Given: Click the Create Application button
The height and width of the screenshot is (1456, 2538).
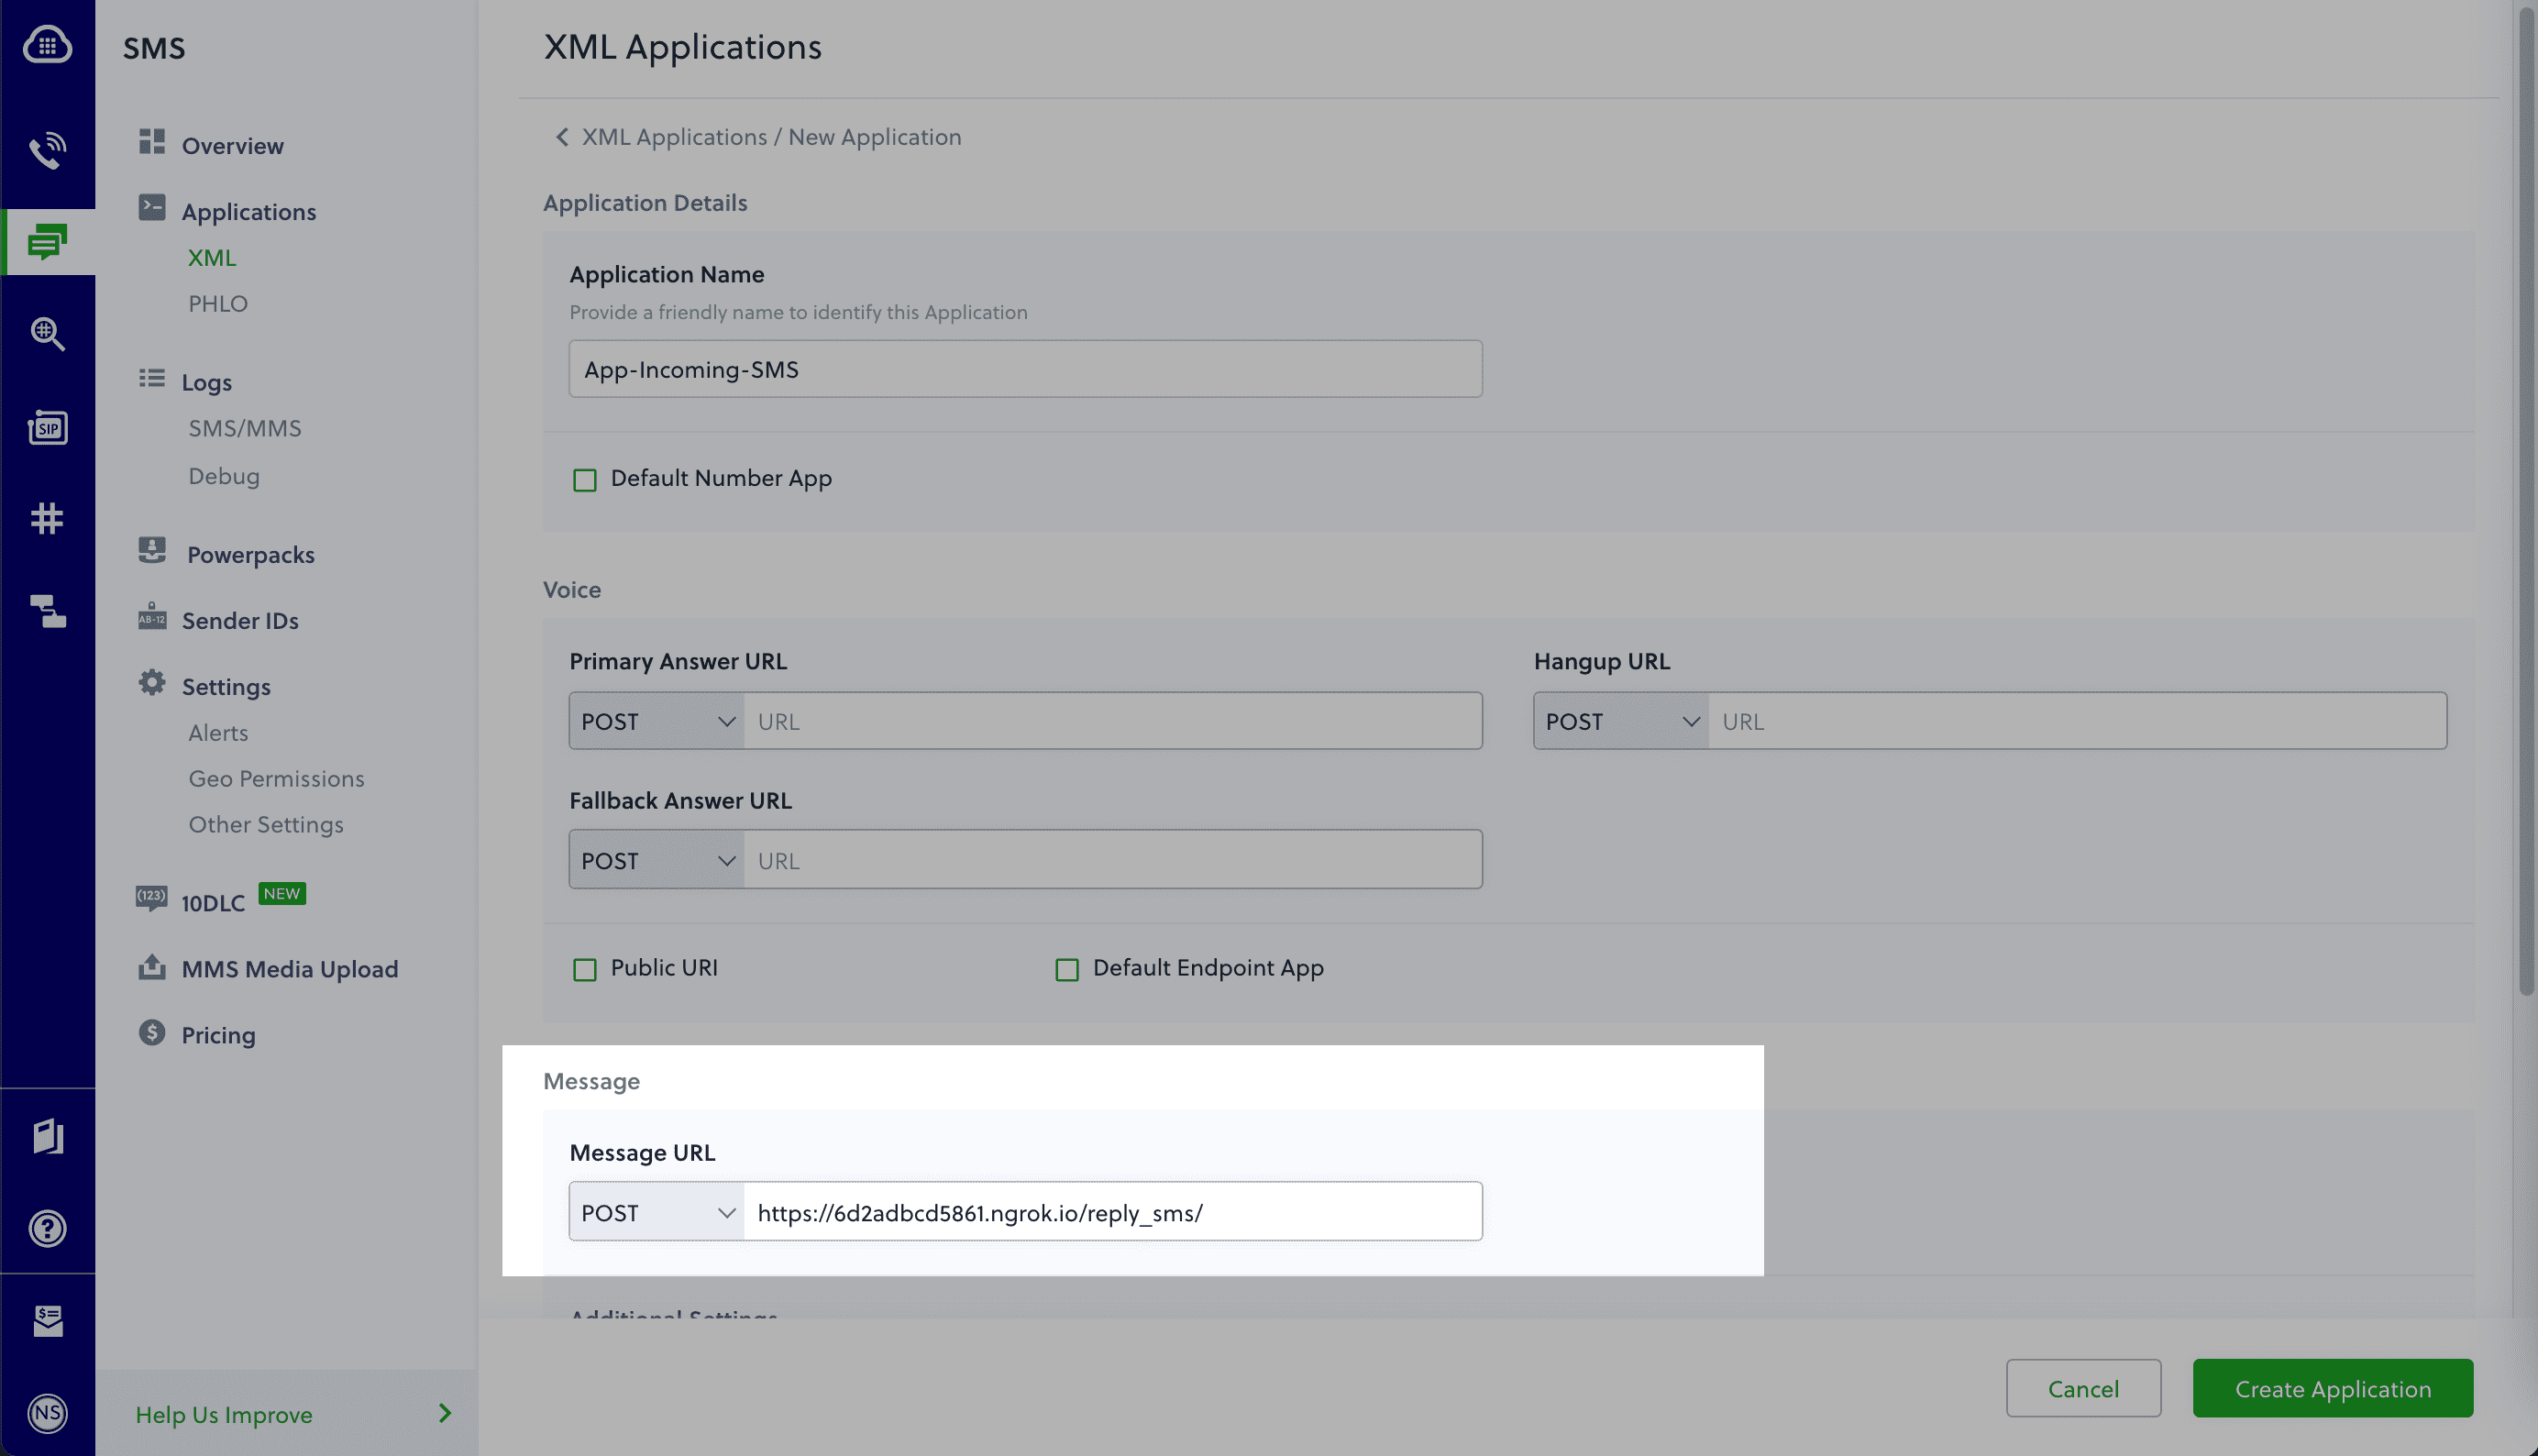Looking at the screenshot, I should tap(2333, 1388).
